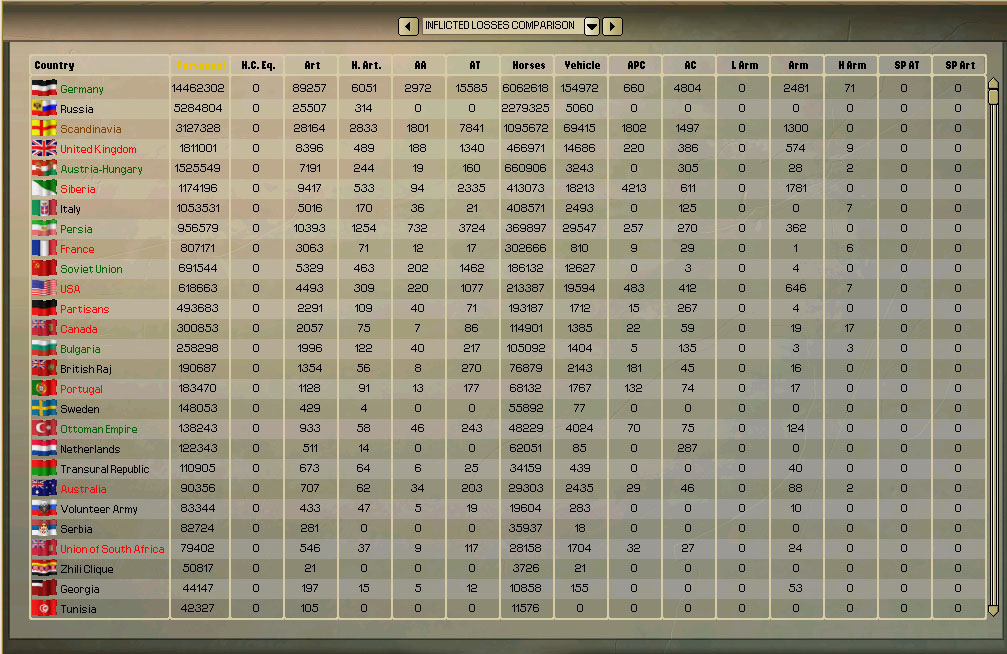1007x654 pixels.
Task: Sort by Vehicle column header
Action: 582,66
